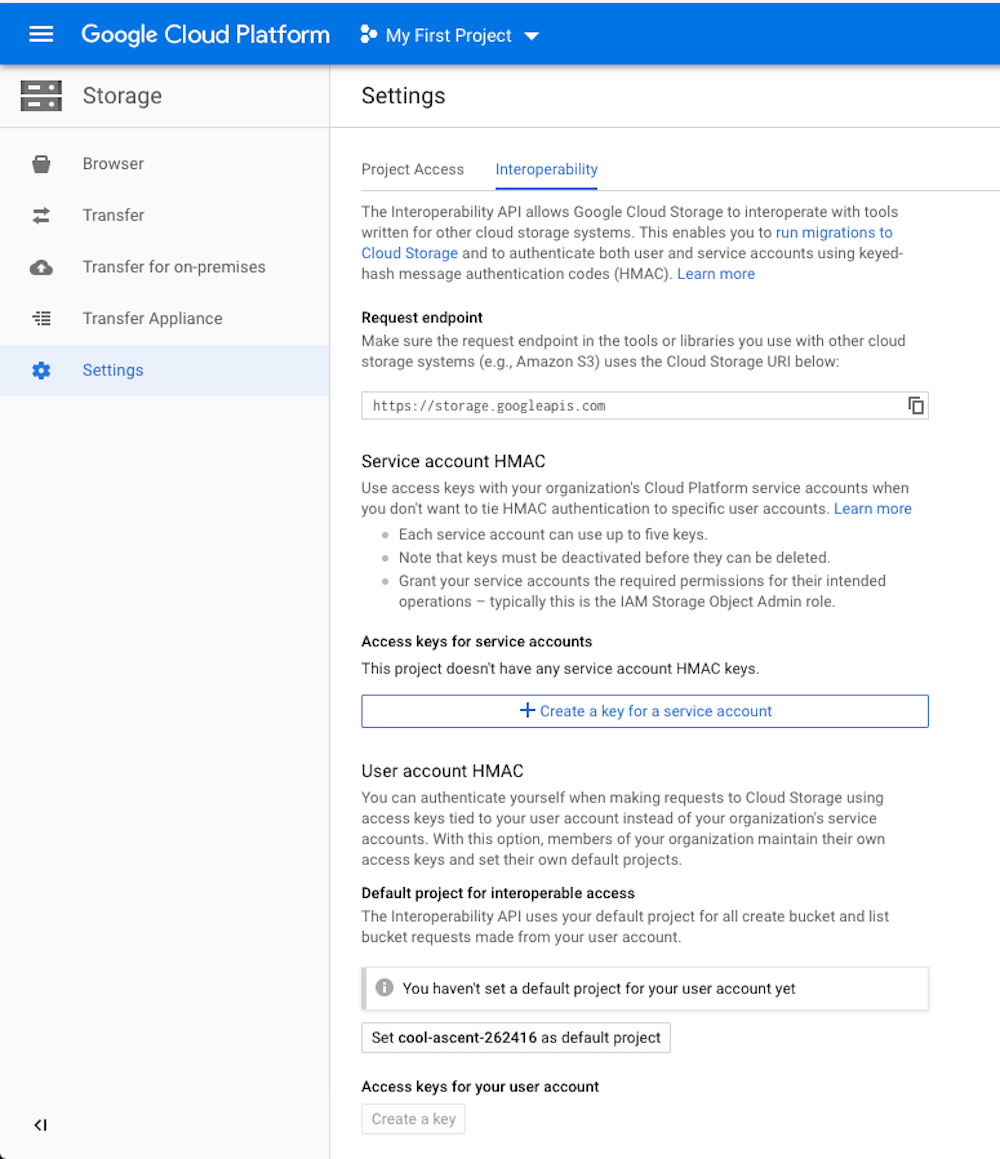Viewport: 1000px width, 1159px height.
Task: Click the no service account HMAC keys message
Action: pos(560,669)
